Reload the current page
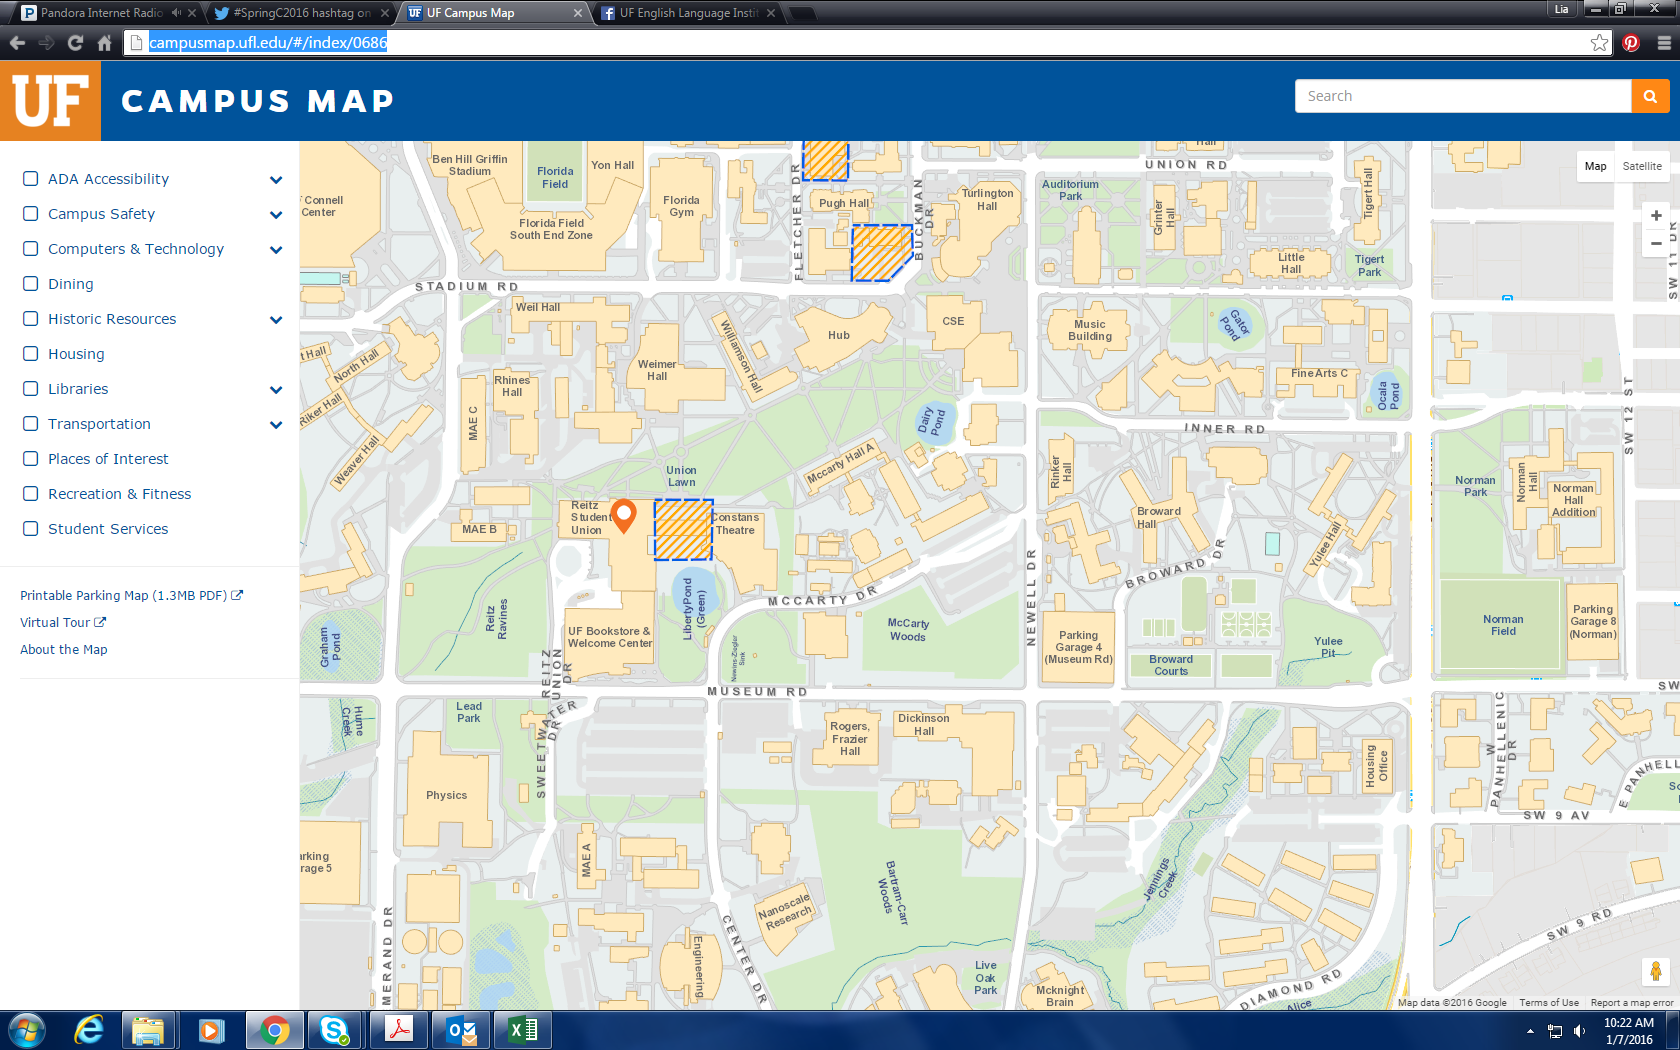 (x=75, y=43)
